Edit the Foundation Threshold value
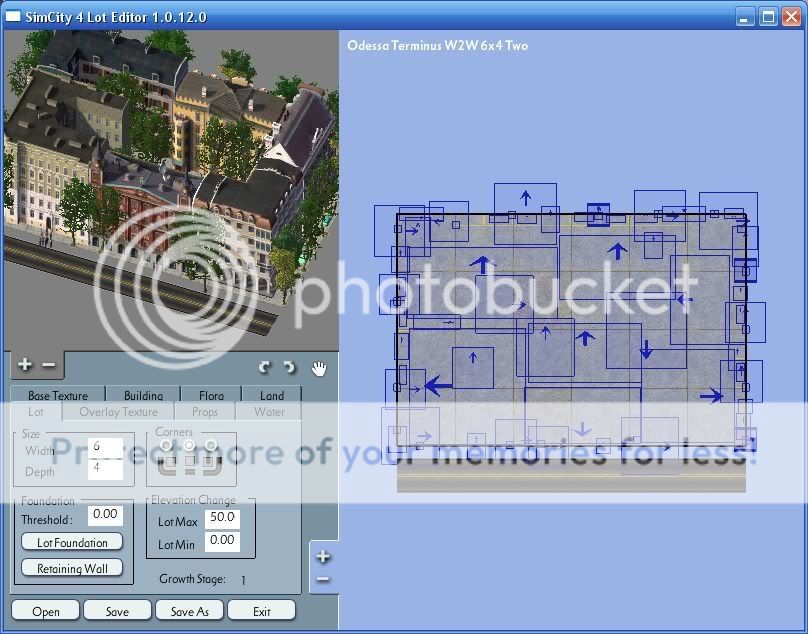Screen dimensions: 808x634 coord(105,515)
